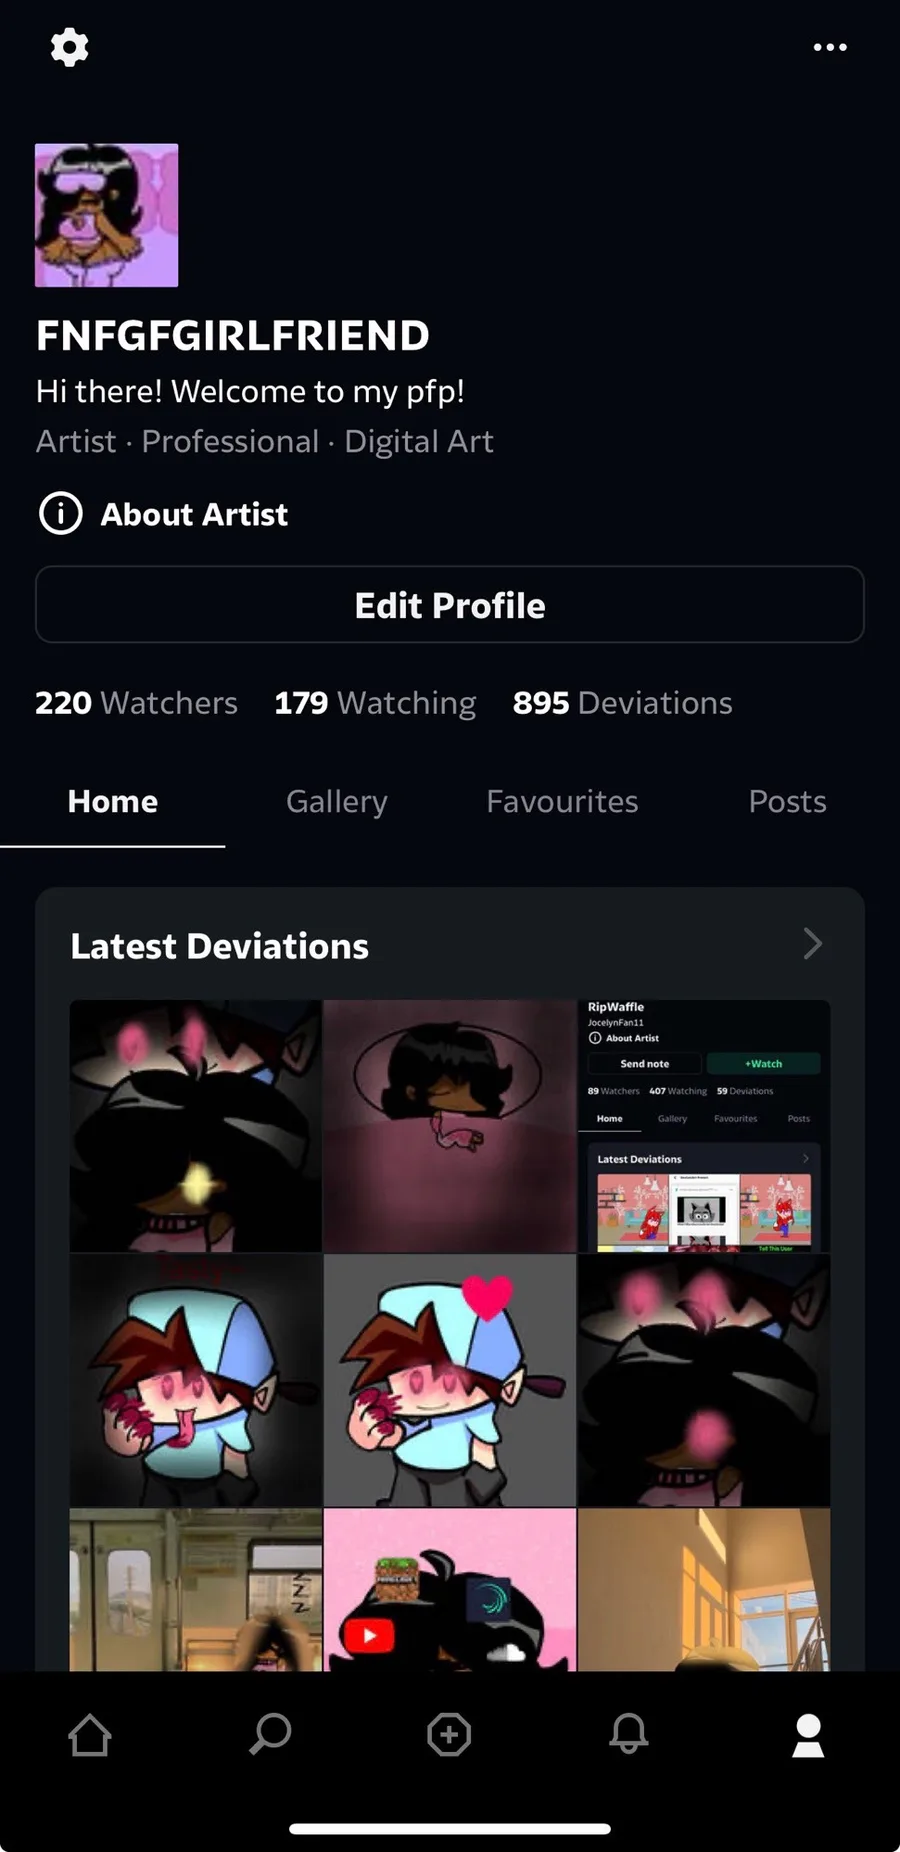Tap the About Artist info icon

click(60, 514)
